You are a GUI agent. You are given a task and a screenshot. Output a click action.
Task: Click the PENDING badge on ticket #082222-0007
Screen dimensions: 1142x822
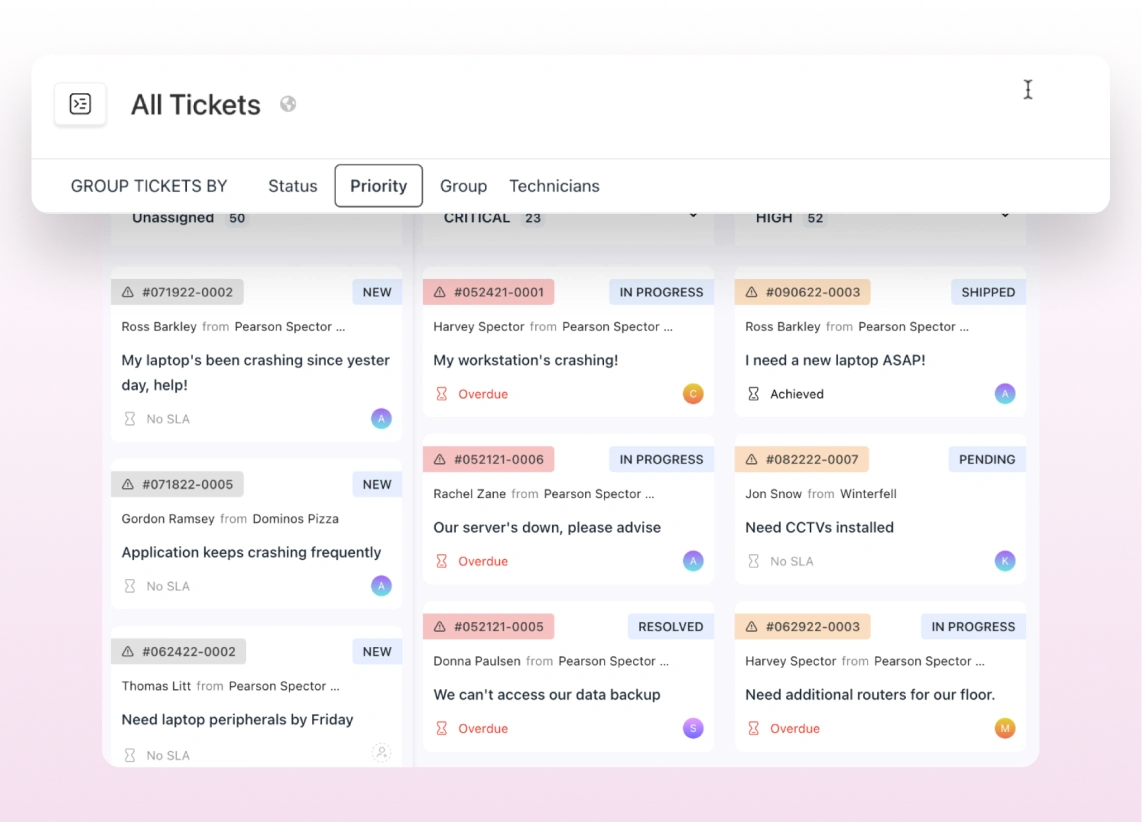click(x=986, y=459)
